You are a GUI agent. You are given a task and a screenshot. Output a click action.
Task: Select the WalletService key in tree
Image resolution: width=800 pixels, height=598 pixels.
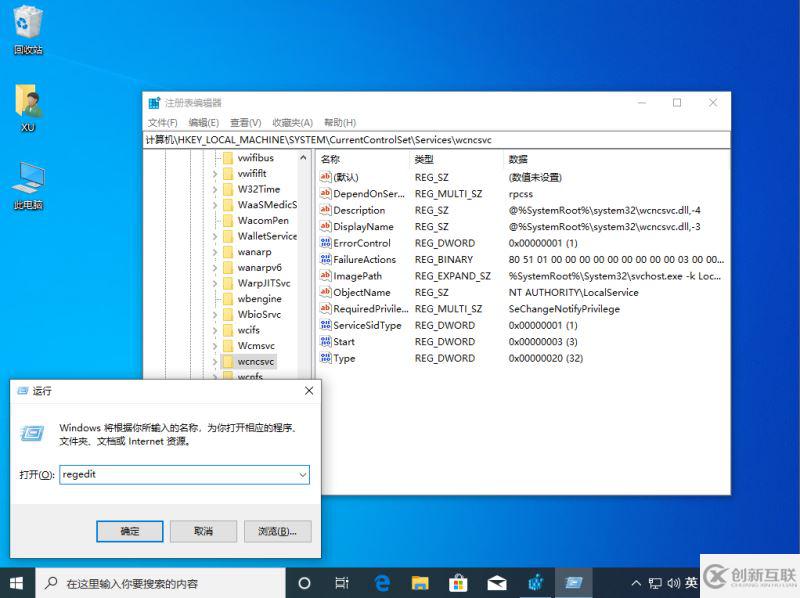click(266, 236)
